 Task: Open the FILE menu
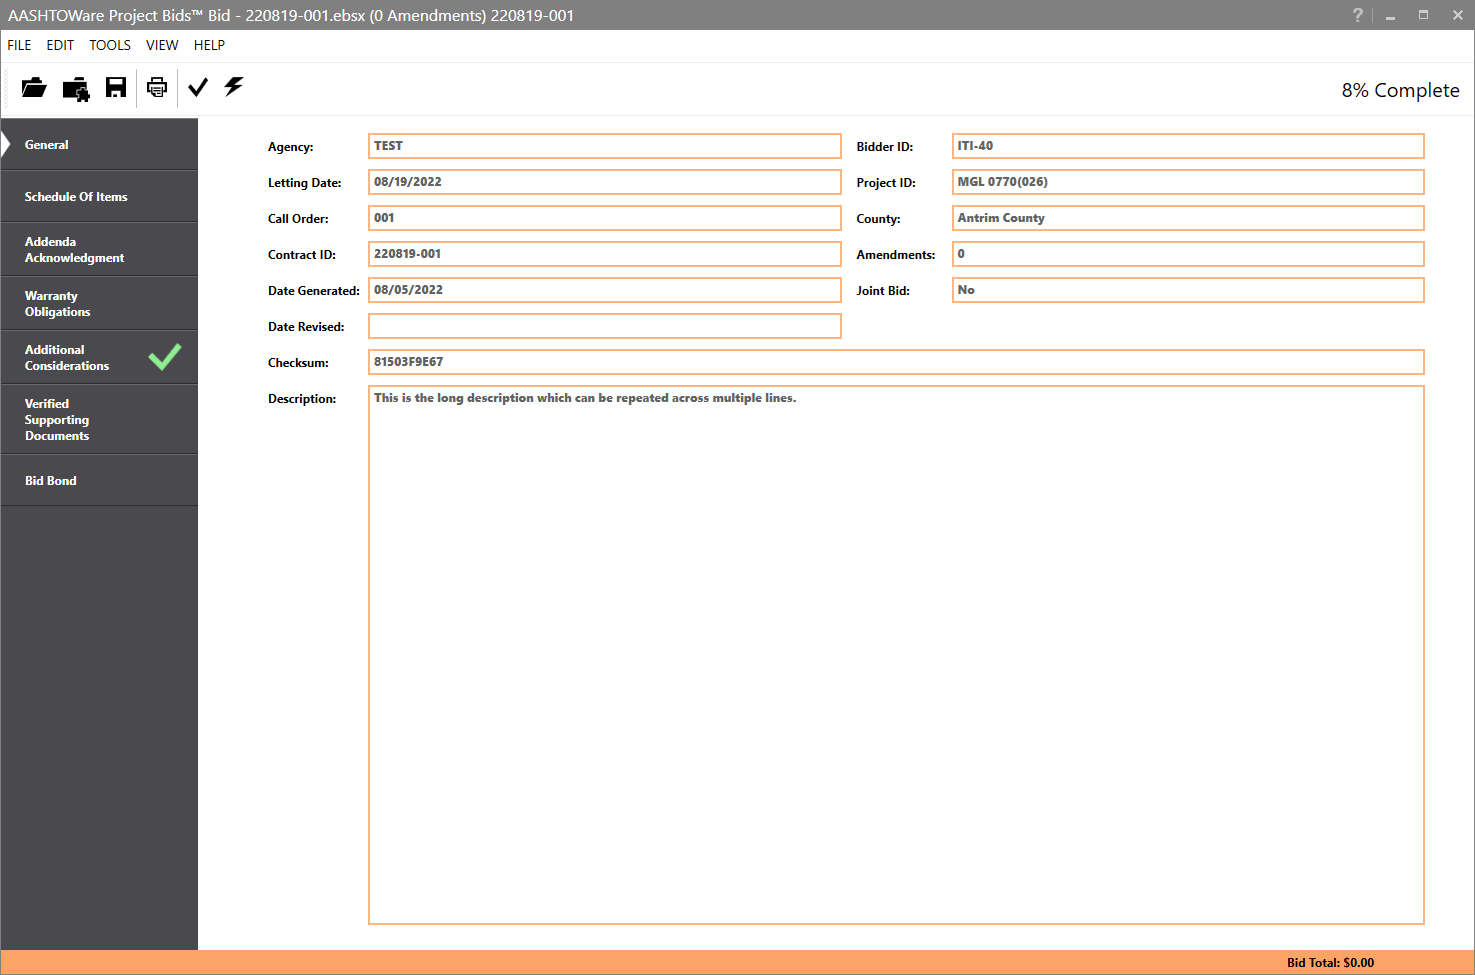pos(19,45)
